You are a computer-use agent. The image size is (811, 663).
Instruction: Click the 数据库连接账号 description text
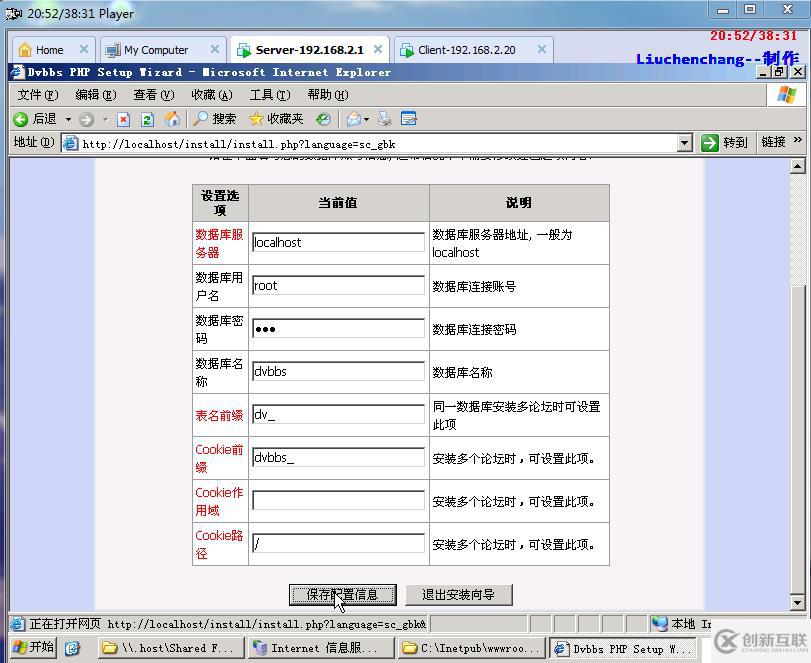point(474,287)
